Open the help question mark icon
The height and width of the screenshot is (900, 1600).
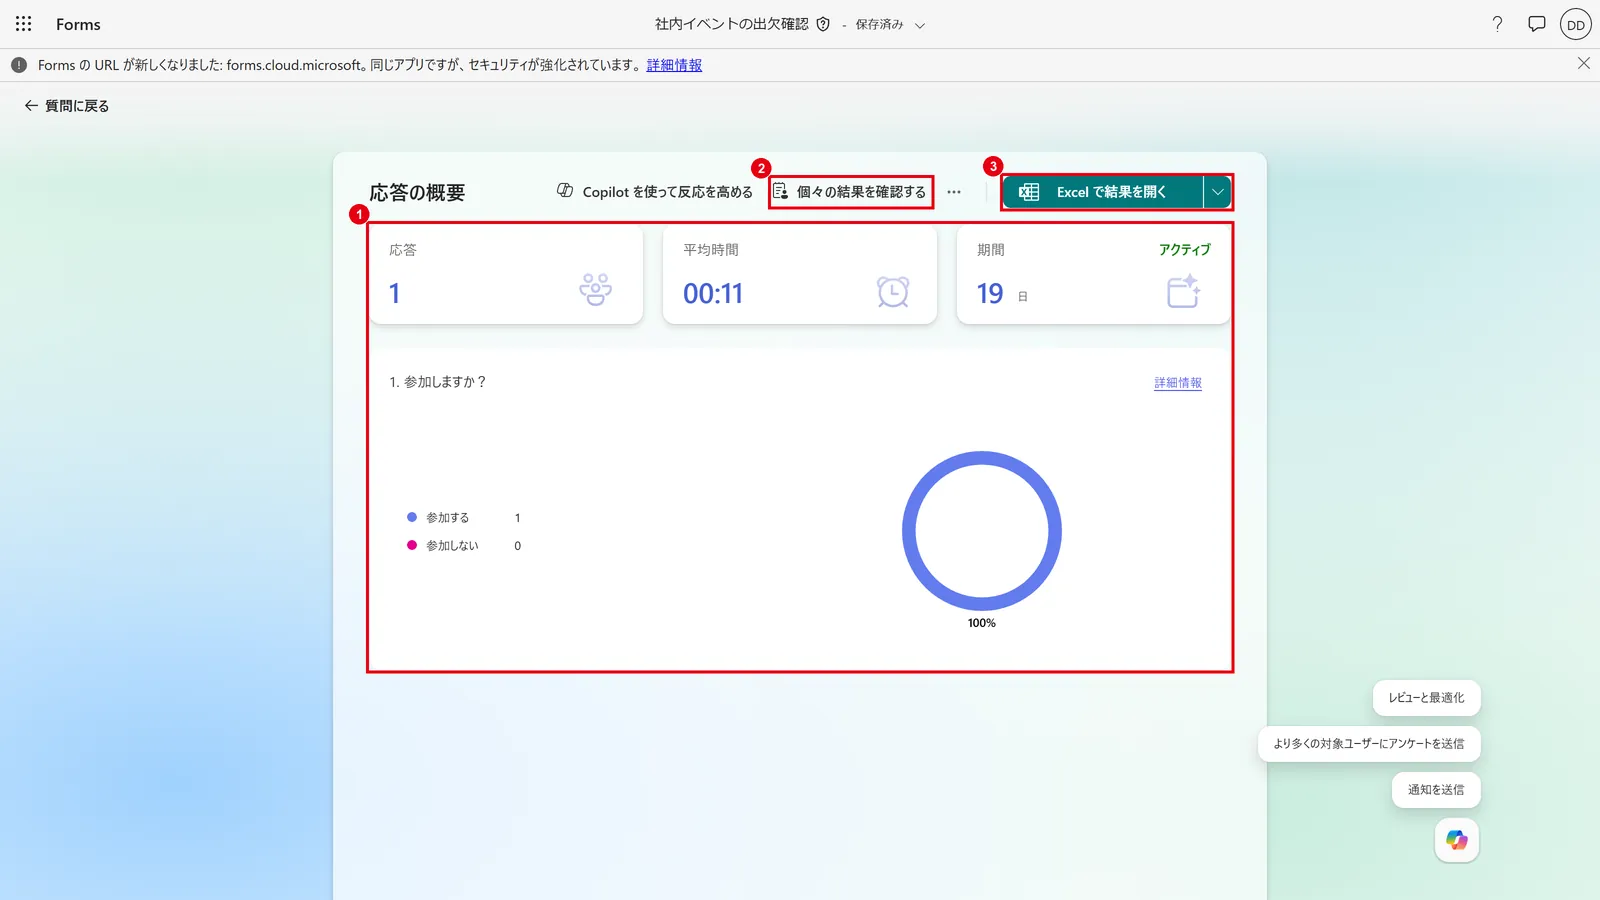click(x=1497, y=24)
